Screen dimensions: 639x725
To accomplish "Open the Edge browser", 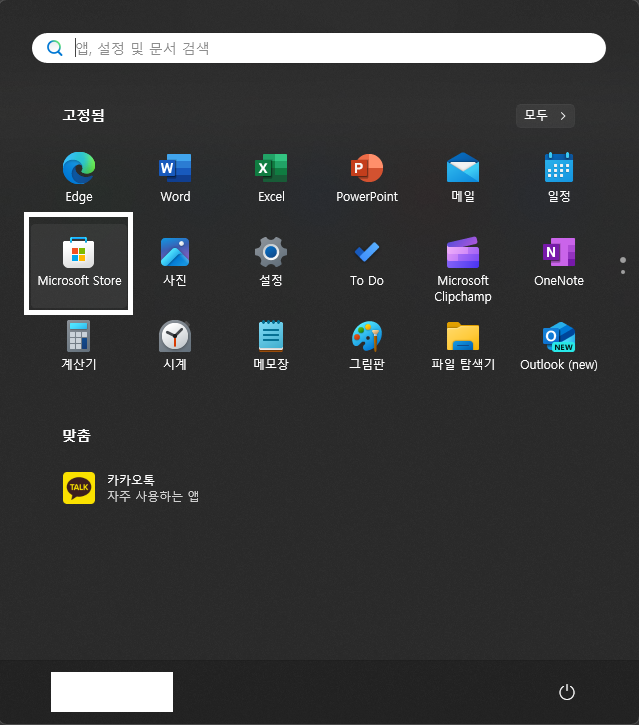I will (x=79, y=178).
